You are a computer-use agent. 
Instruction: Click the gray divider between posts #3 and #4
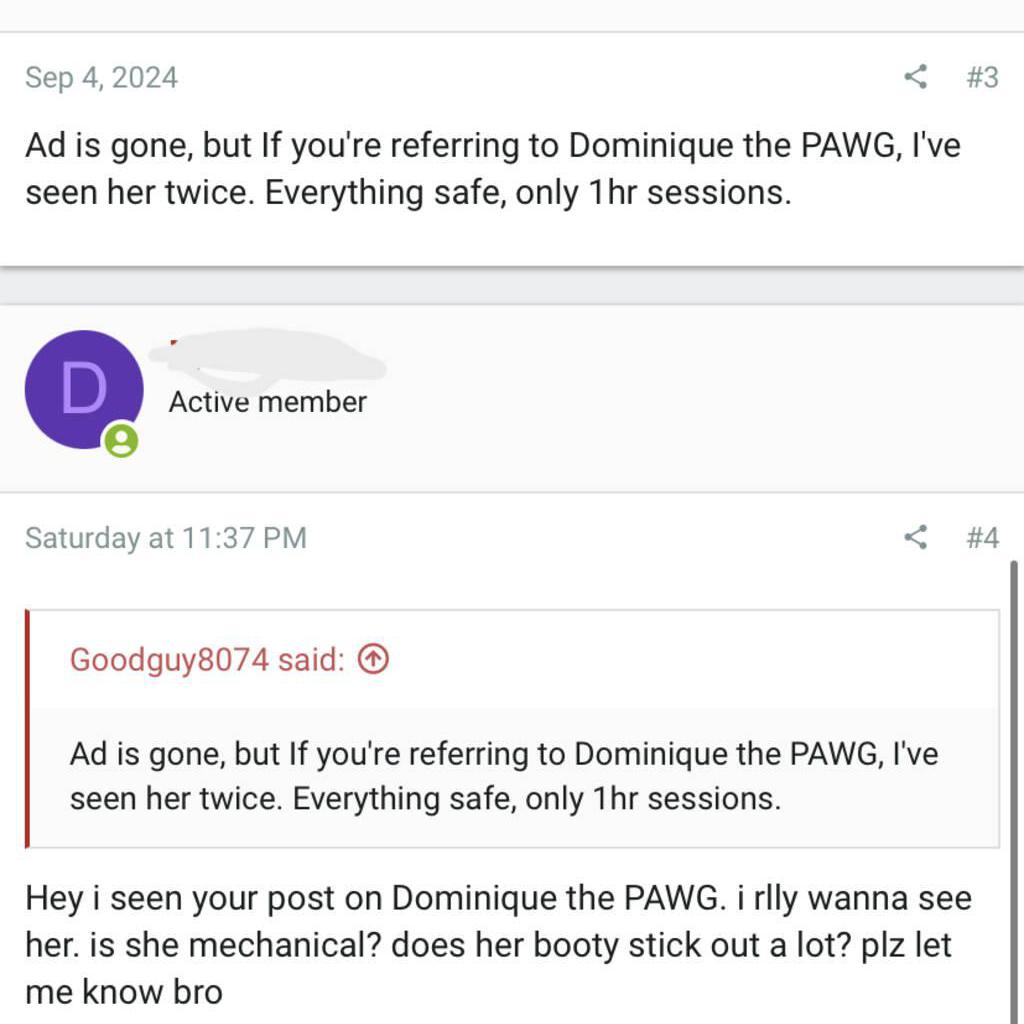point(512,286)
